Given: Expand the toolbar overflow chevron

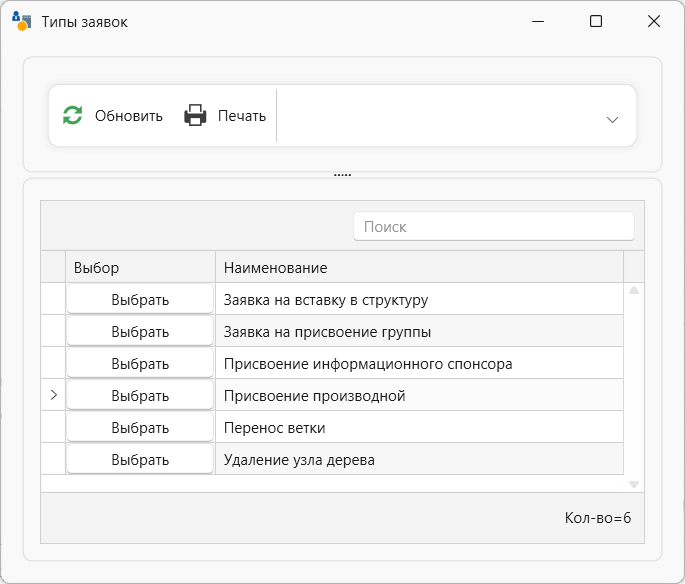Looking at the screenshot, I should 612,120.
